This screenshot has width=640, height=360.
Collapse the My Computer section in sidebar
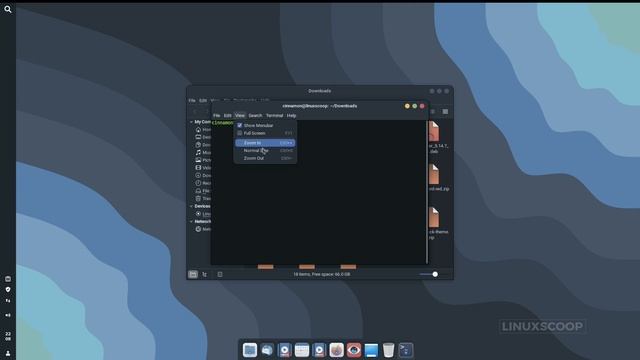coord(191,122)
